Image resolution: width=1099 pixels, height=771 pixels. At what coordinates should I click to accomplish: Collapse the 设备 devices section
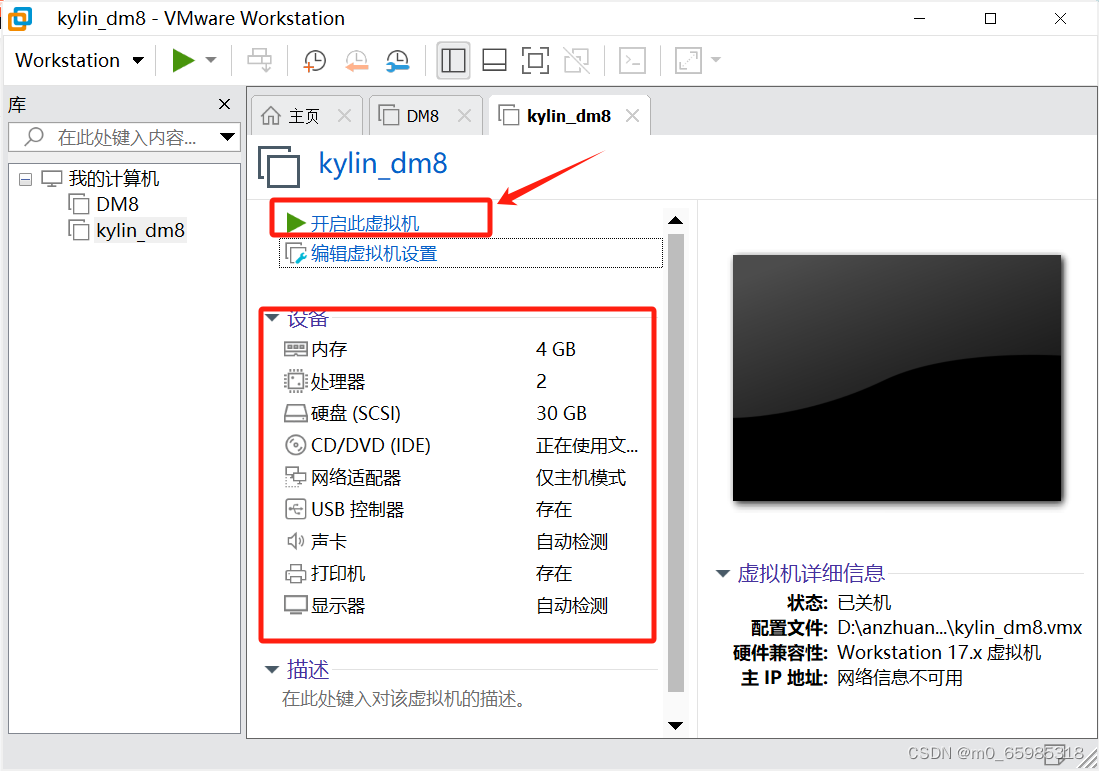pos(273,318)
